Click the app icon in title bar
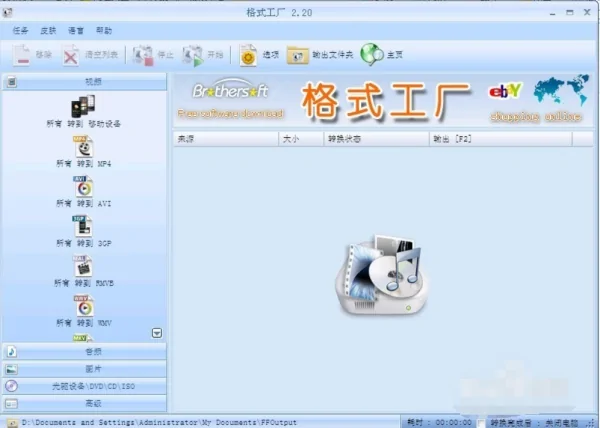600x428 pixels. tap(7, 13)
